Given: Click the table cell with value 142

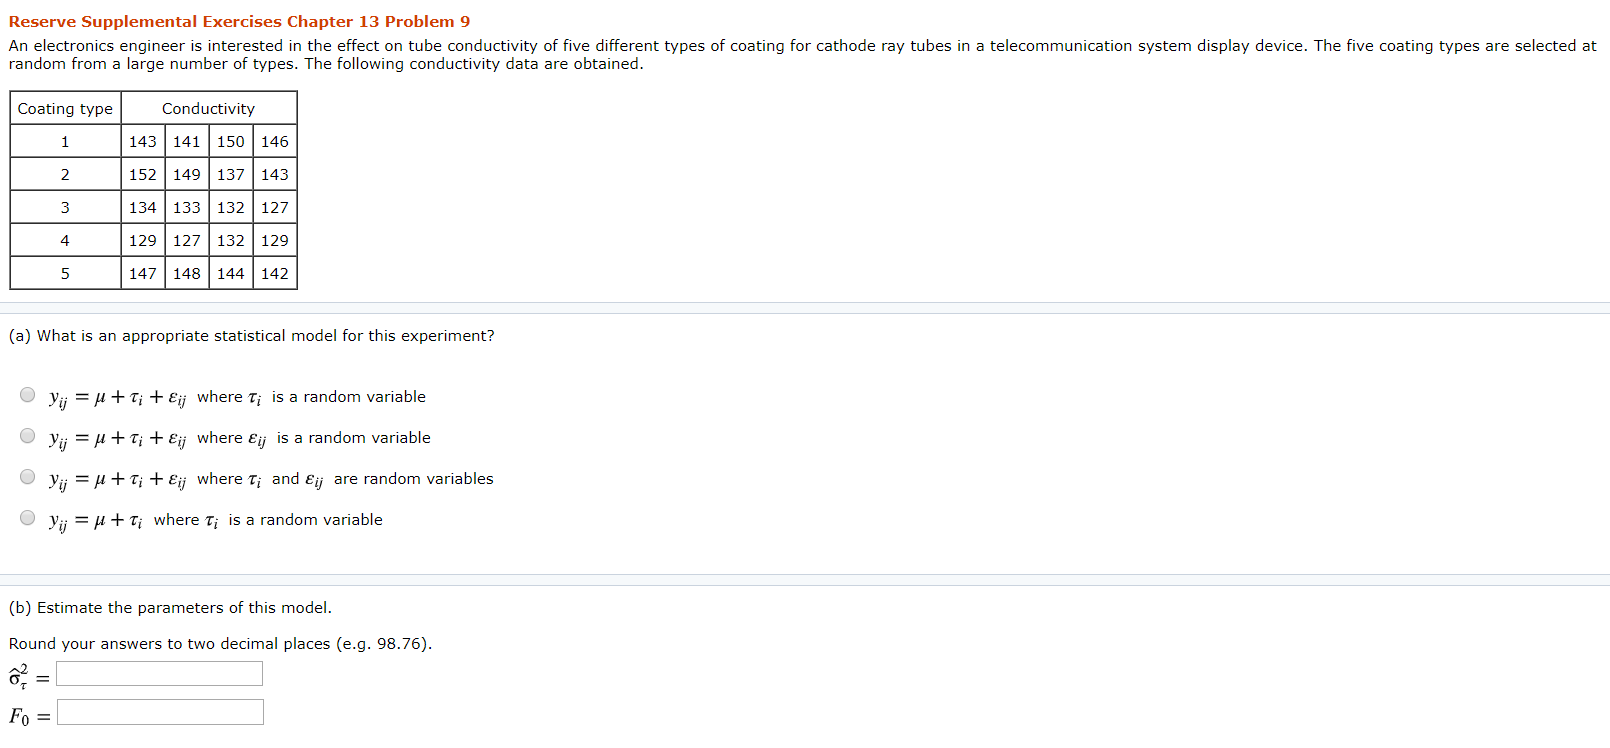Looking at the screenshot, I should [x=275, y=274].
